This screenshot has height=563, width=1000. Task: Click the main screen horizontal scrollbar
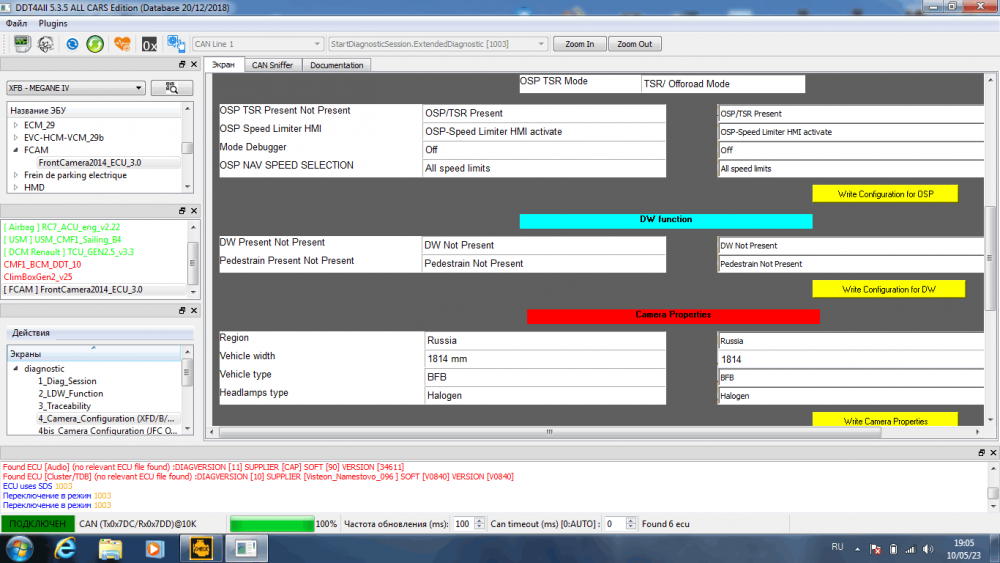(550, 432)
